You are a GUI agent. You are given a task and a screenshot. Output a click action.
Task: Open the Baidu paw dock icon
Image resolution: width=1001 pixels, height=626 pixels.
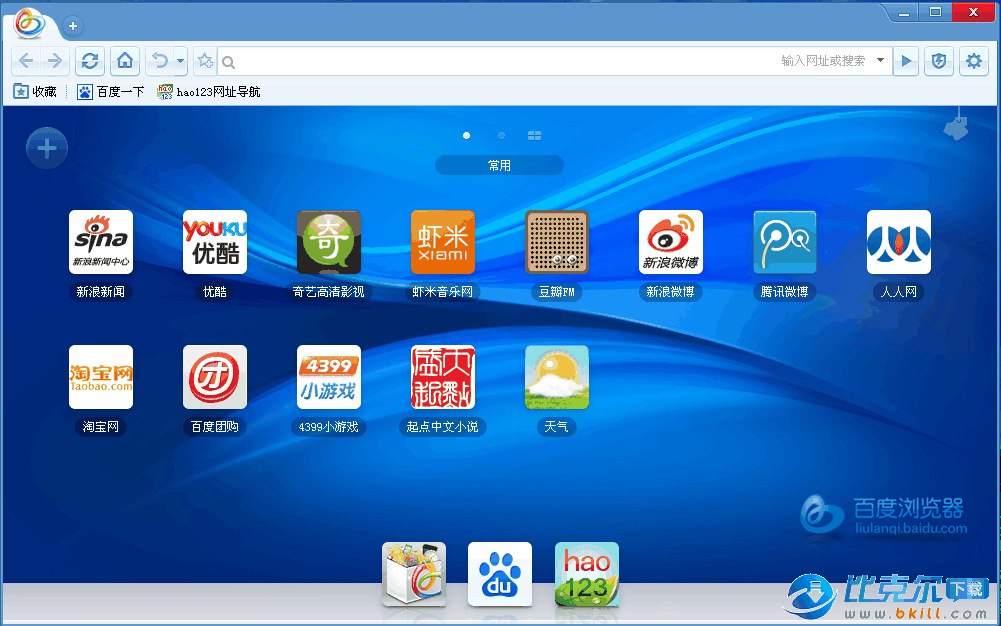point(500,574)
